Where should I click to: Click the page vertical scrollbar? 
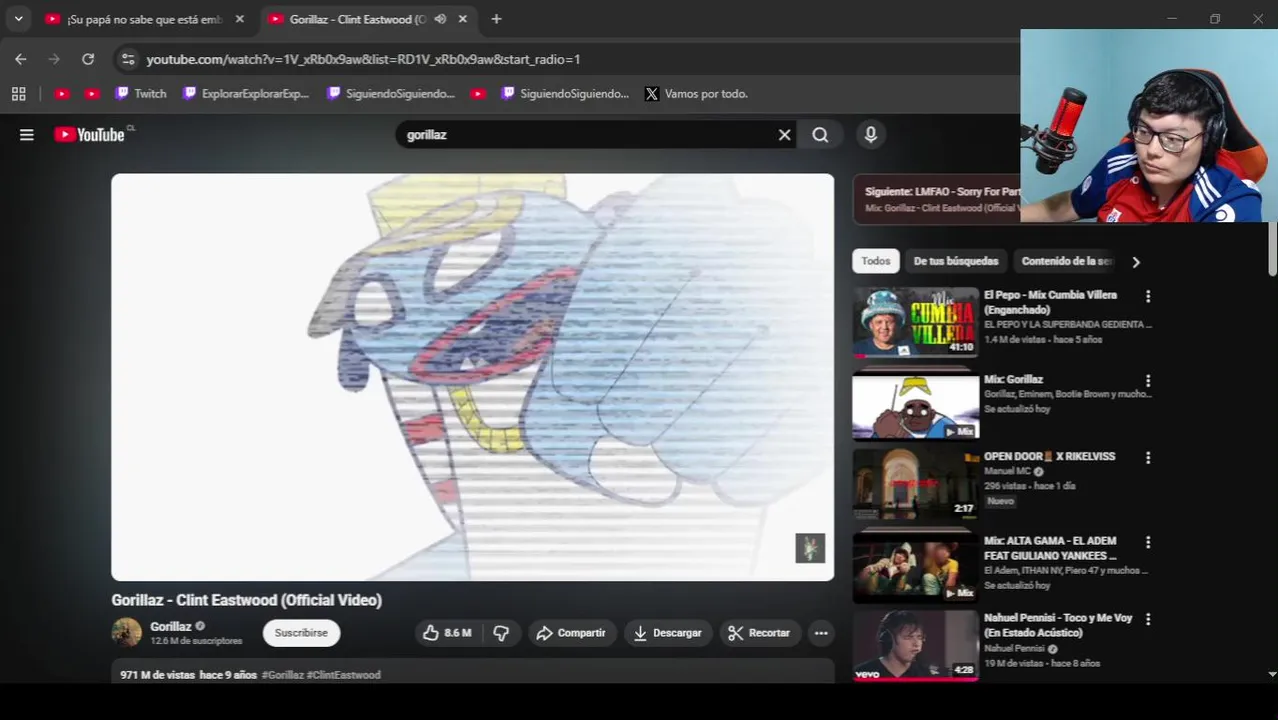click(x=1272, y=249)
